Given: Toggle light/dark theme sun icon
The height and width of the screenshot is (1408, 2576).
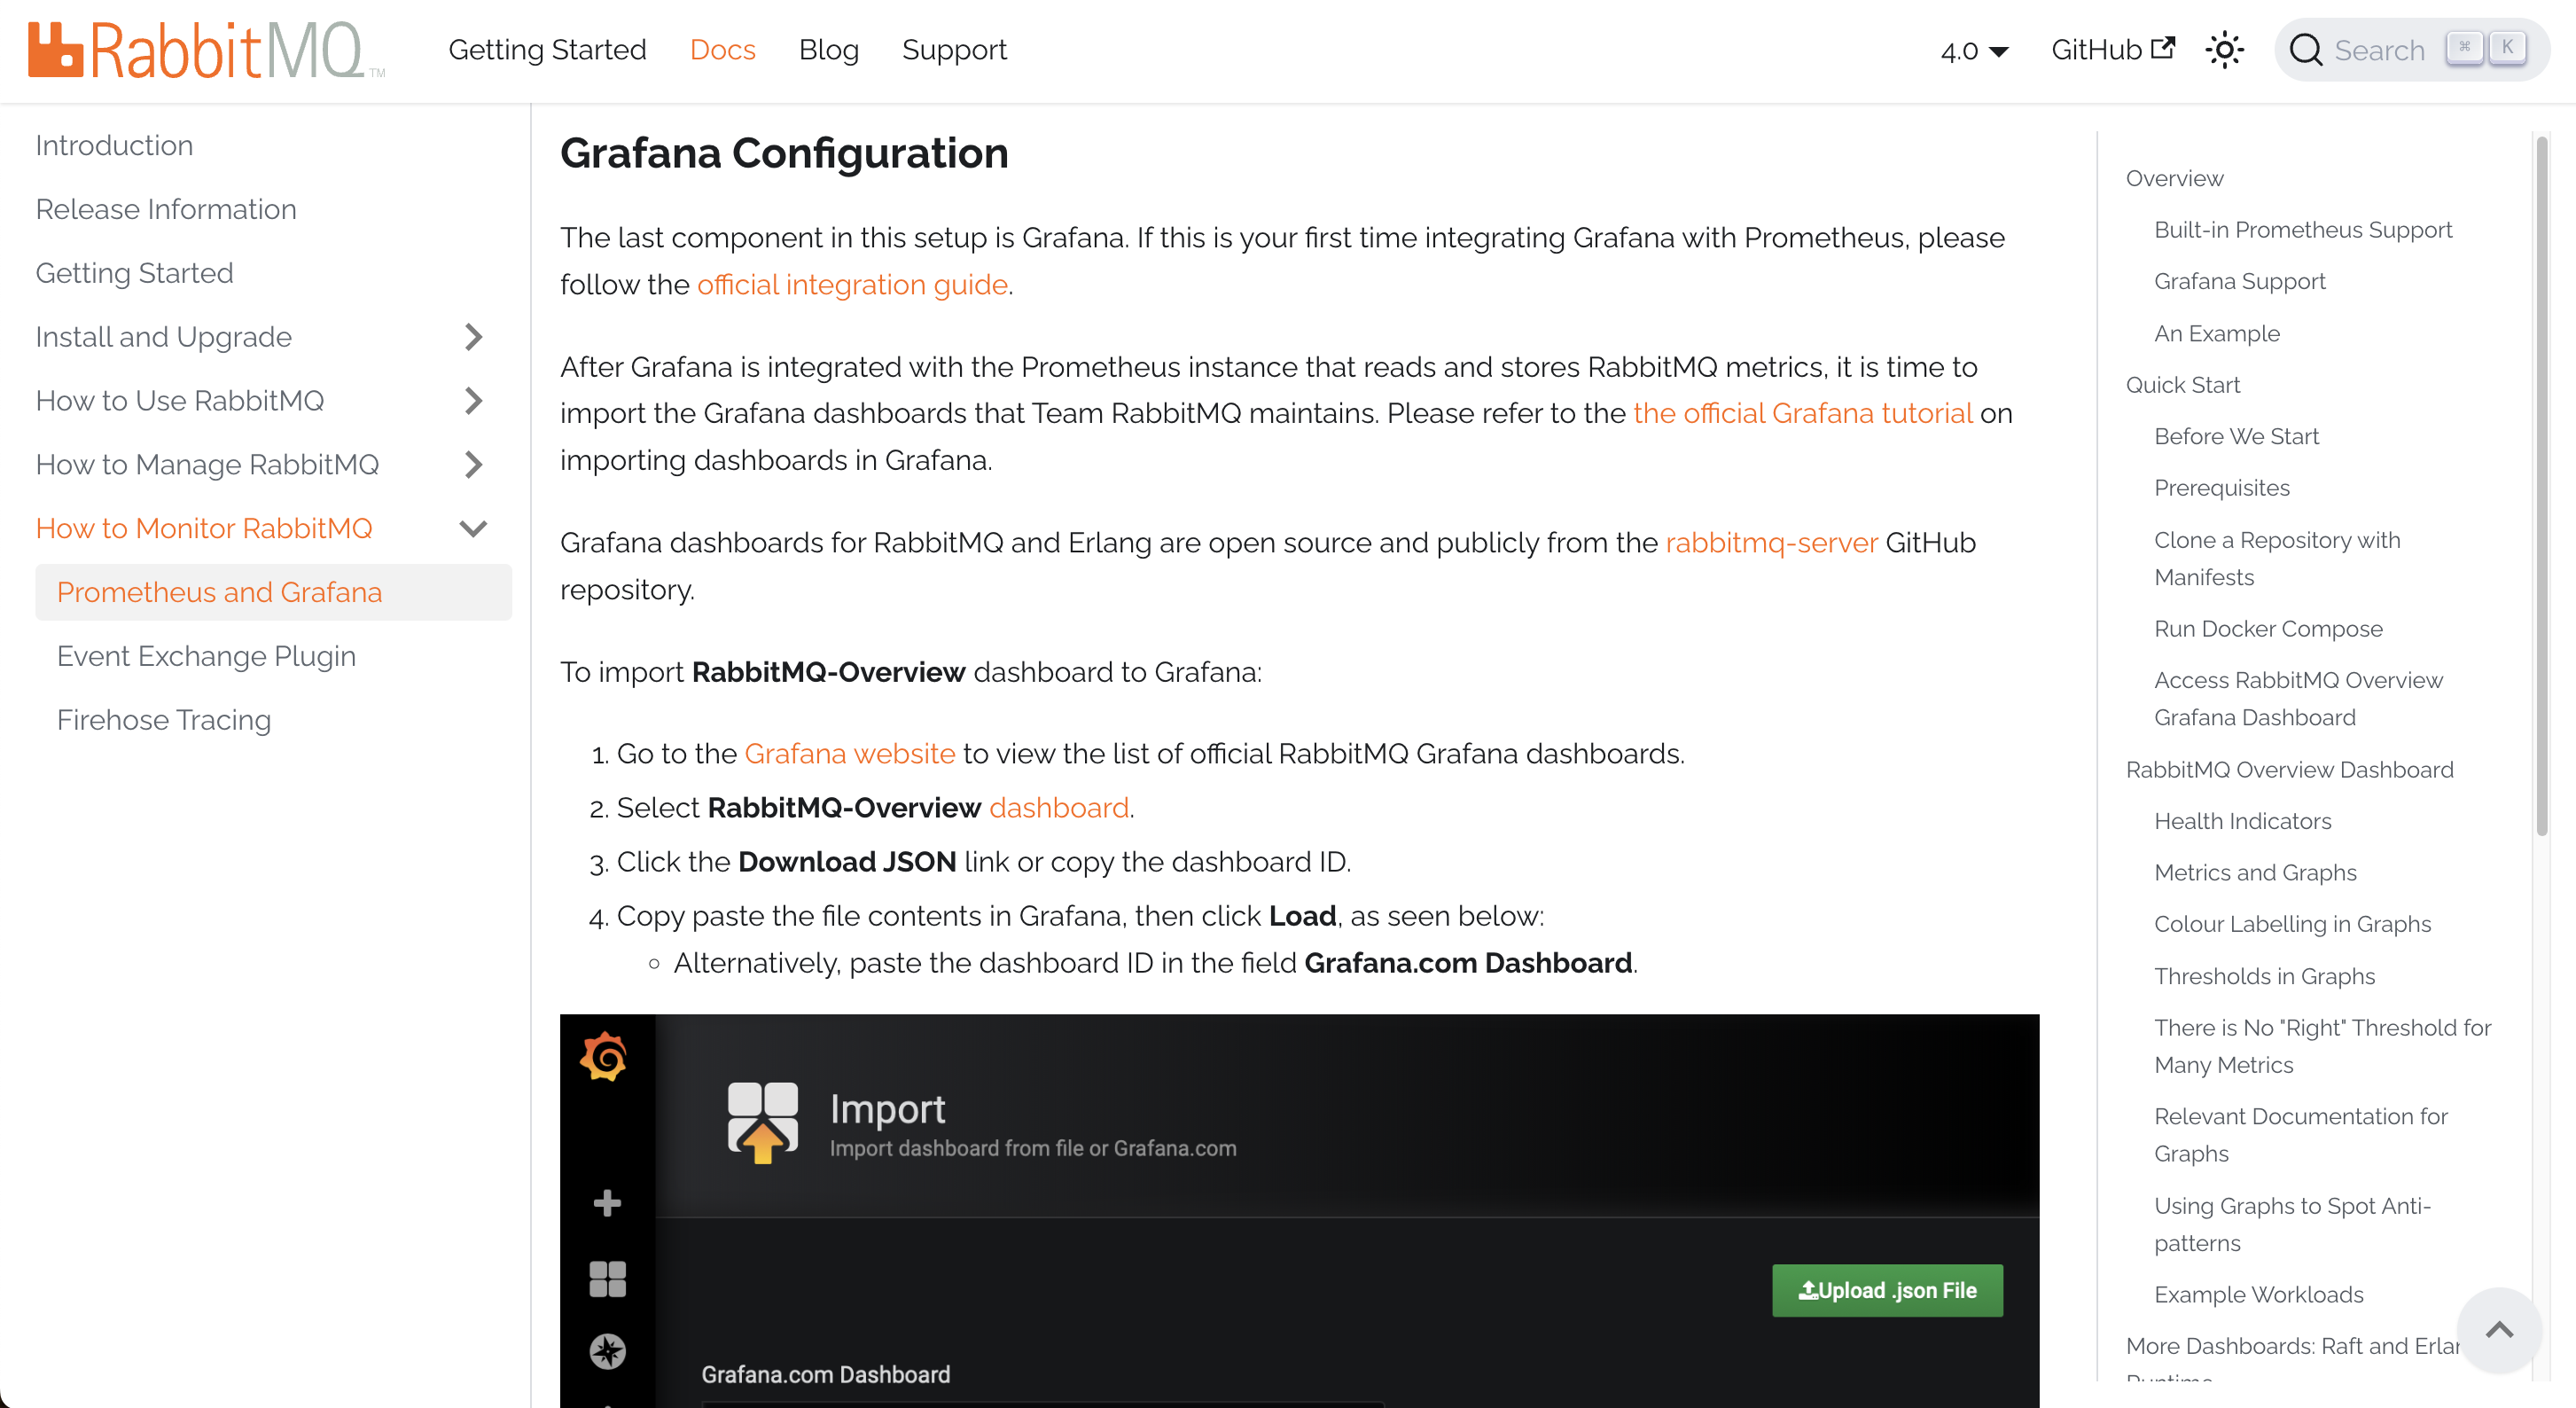Looking at the screenshot, I should click(2224, 50).
